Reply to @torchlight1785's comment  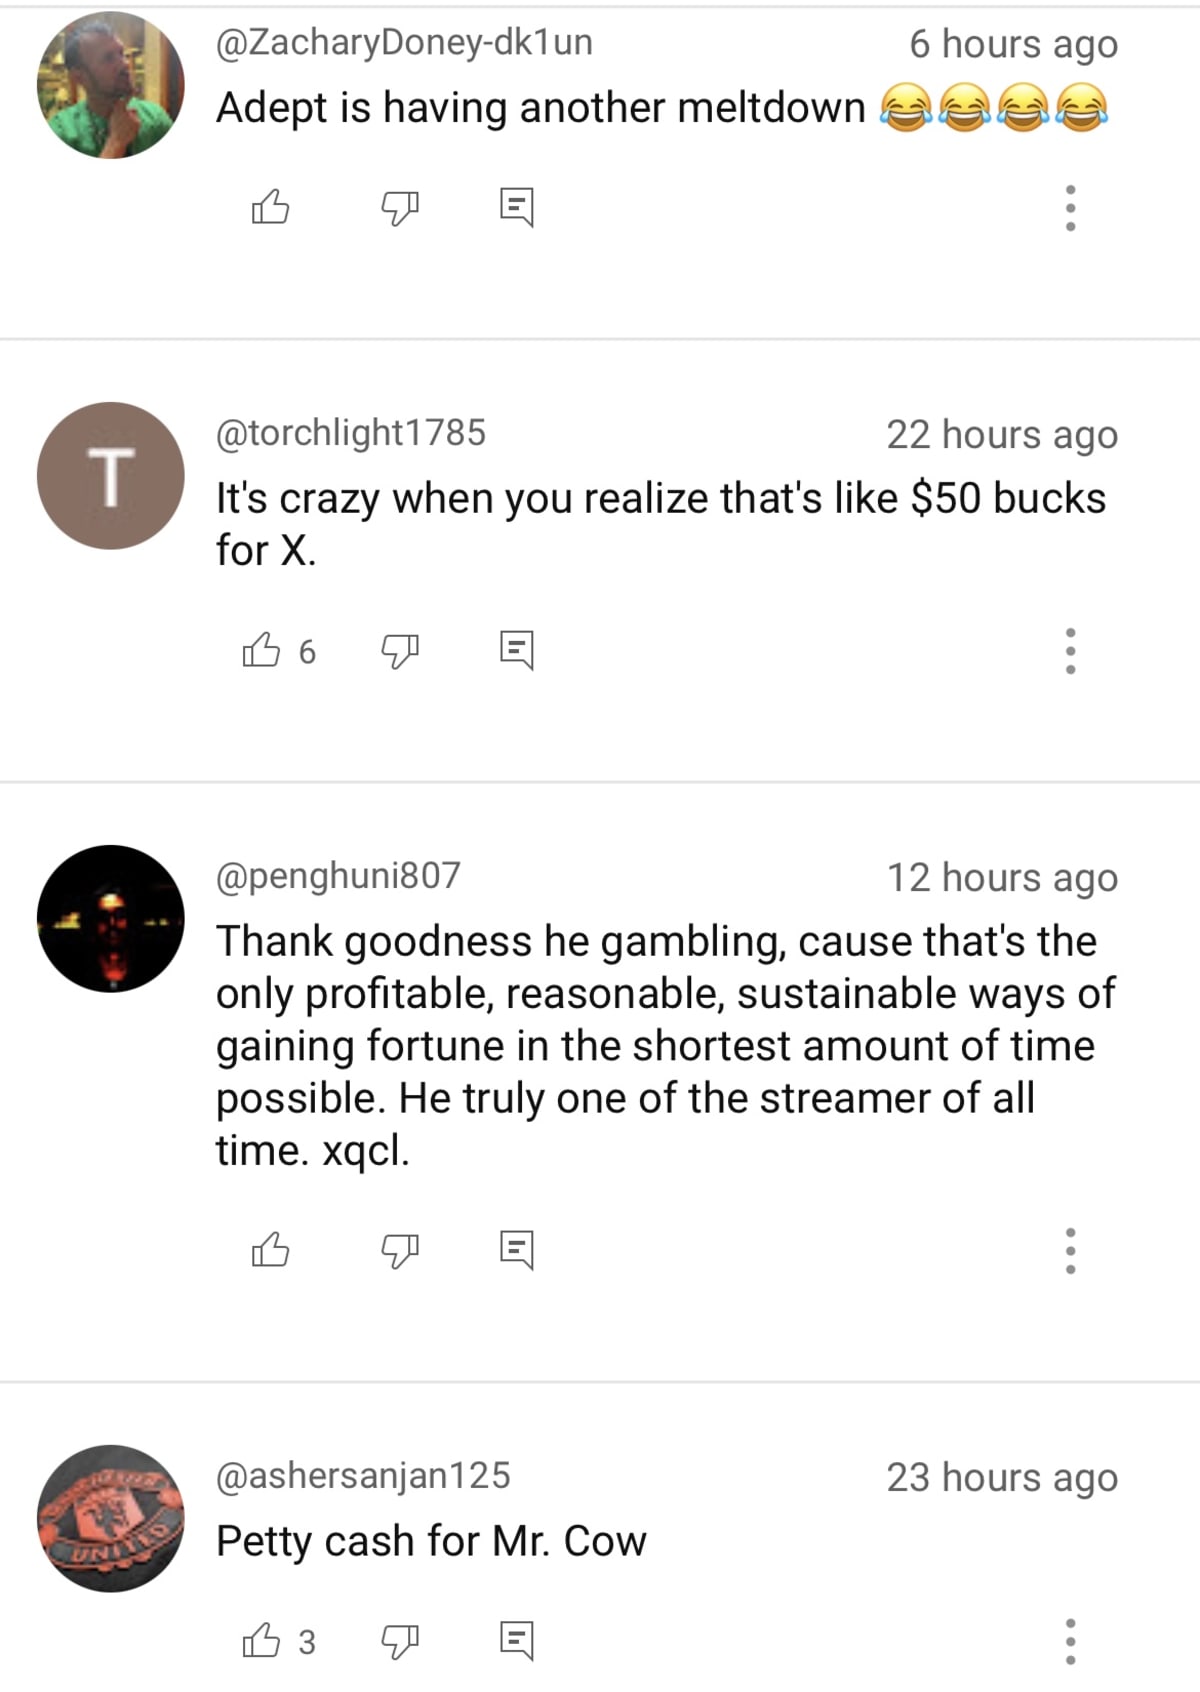point(517,651)
